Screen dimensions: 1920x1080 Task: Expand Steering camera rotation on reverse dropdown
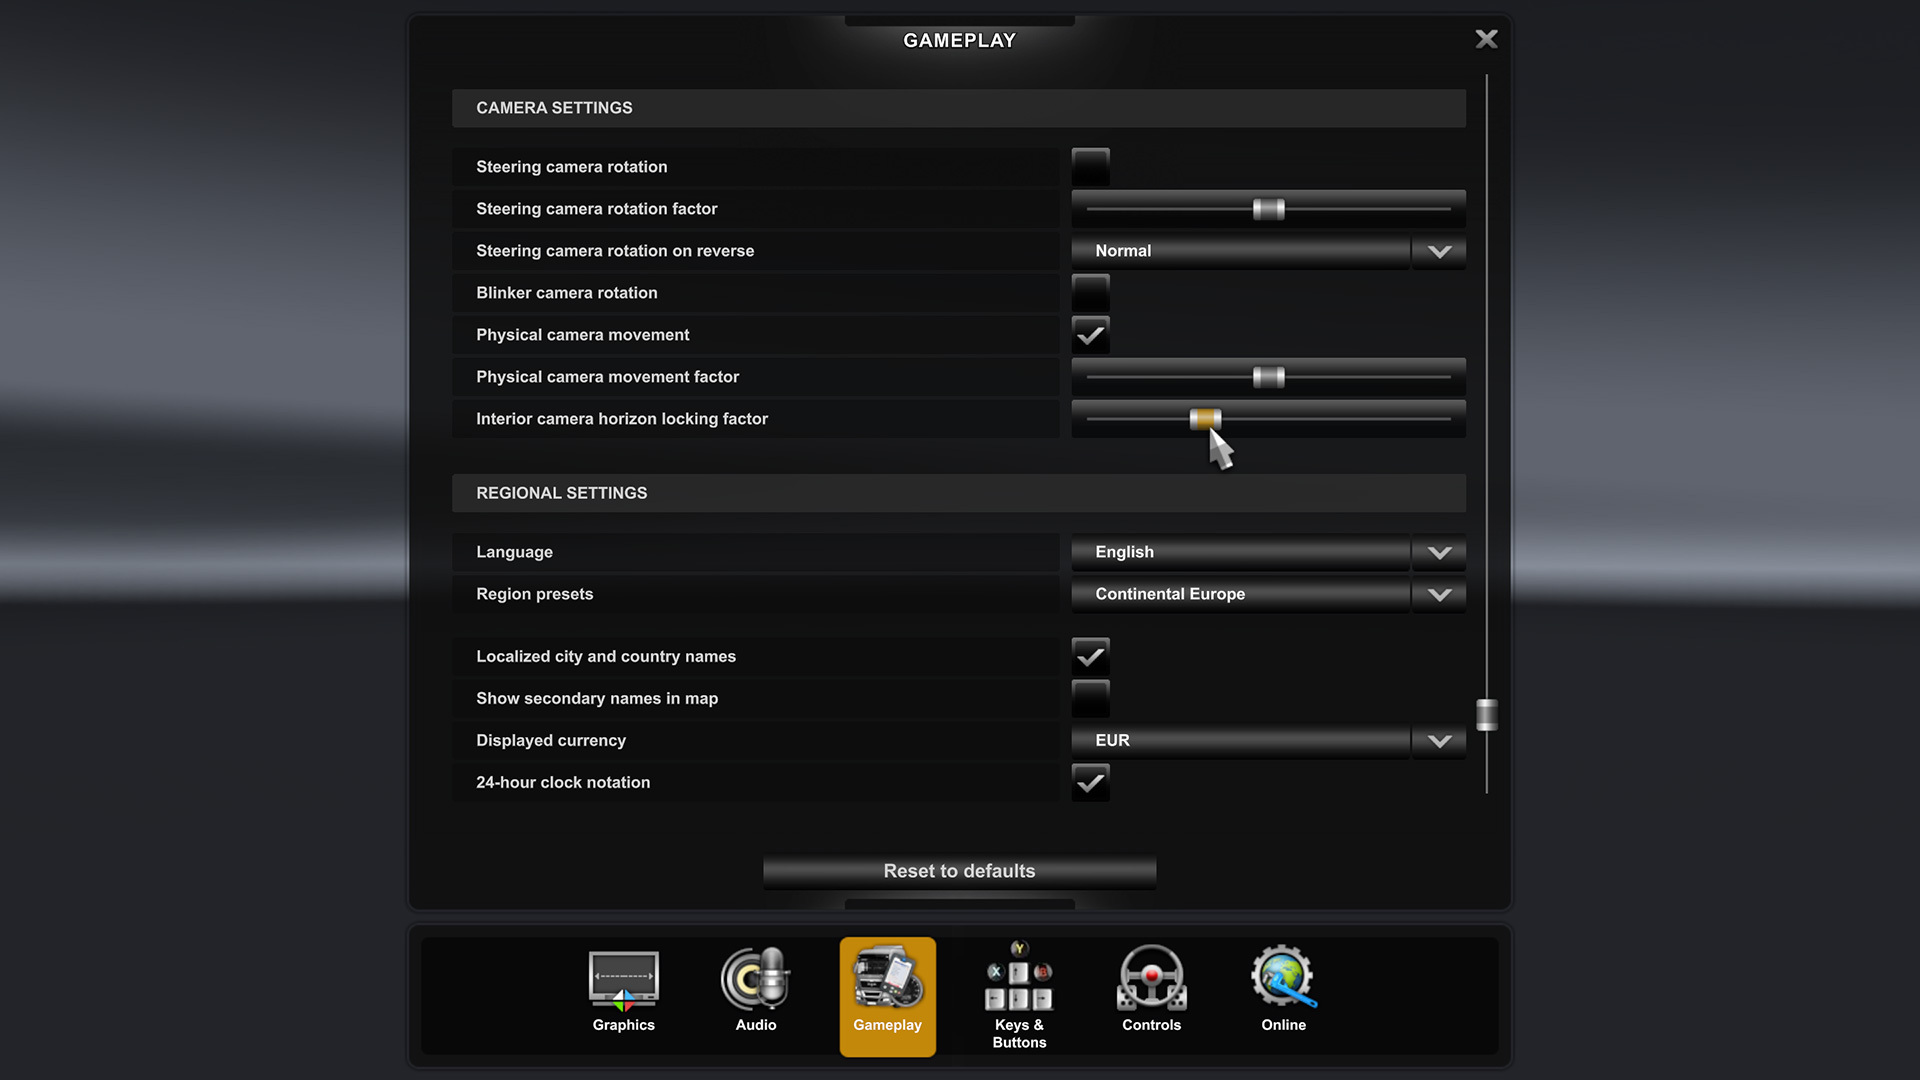click(x=1437, y=251)
